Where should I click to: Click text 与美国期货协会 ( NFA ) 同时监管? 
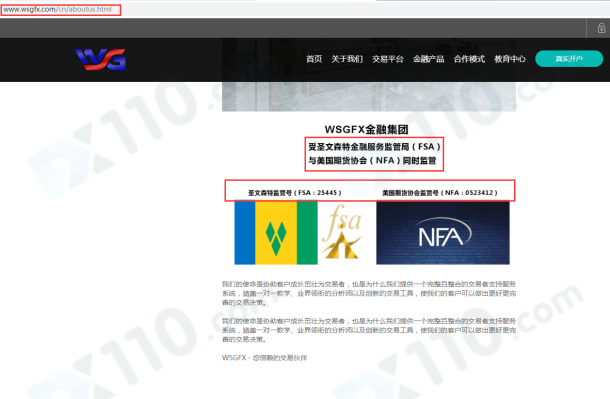click(372, 161)
